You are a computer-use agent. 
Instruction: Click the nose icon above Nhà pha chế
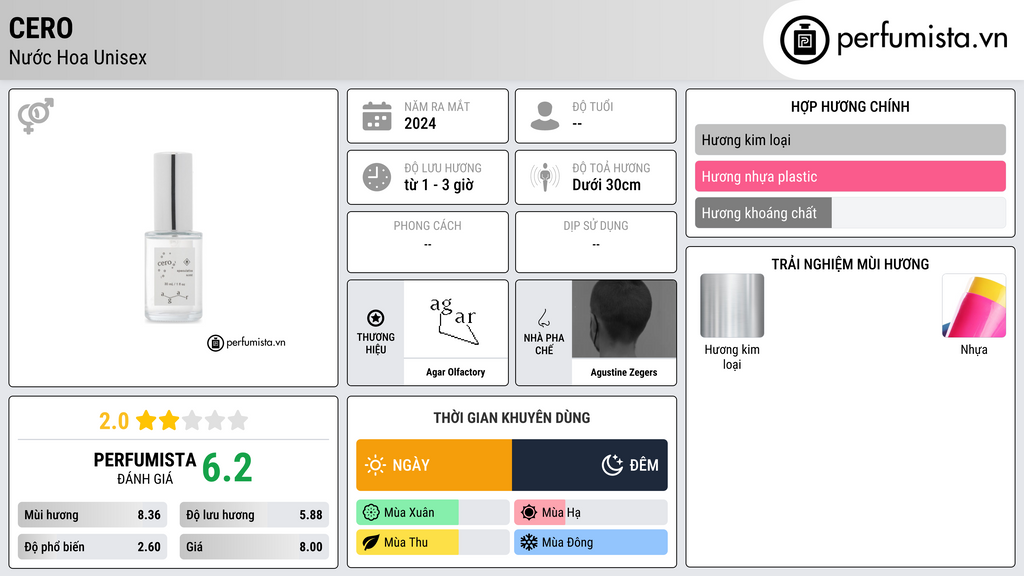(543, 318)
